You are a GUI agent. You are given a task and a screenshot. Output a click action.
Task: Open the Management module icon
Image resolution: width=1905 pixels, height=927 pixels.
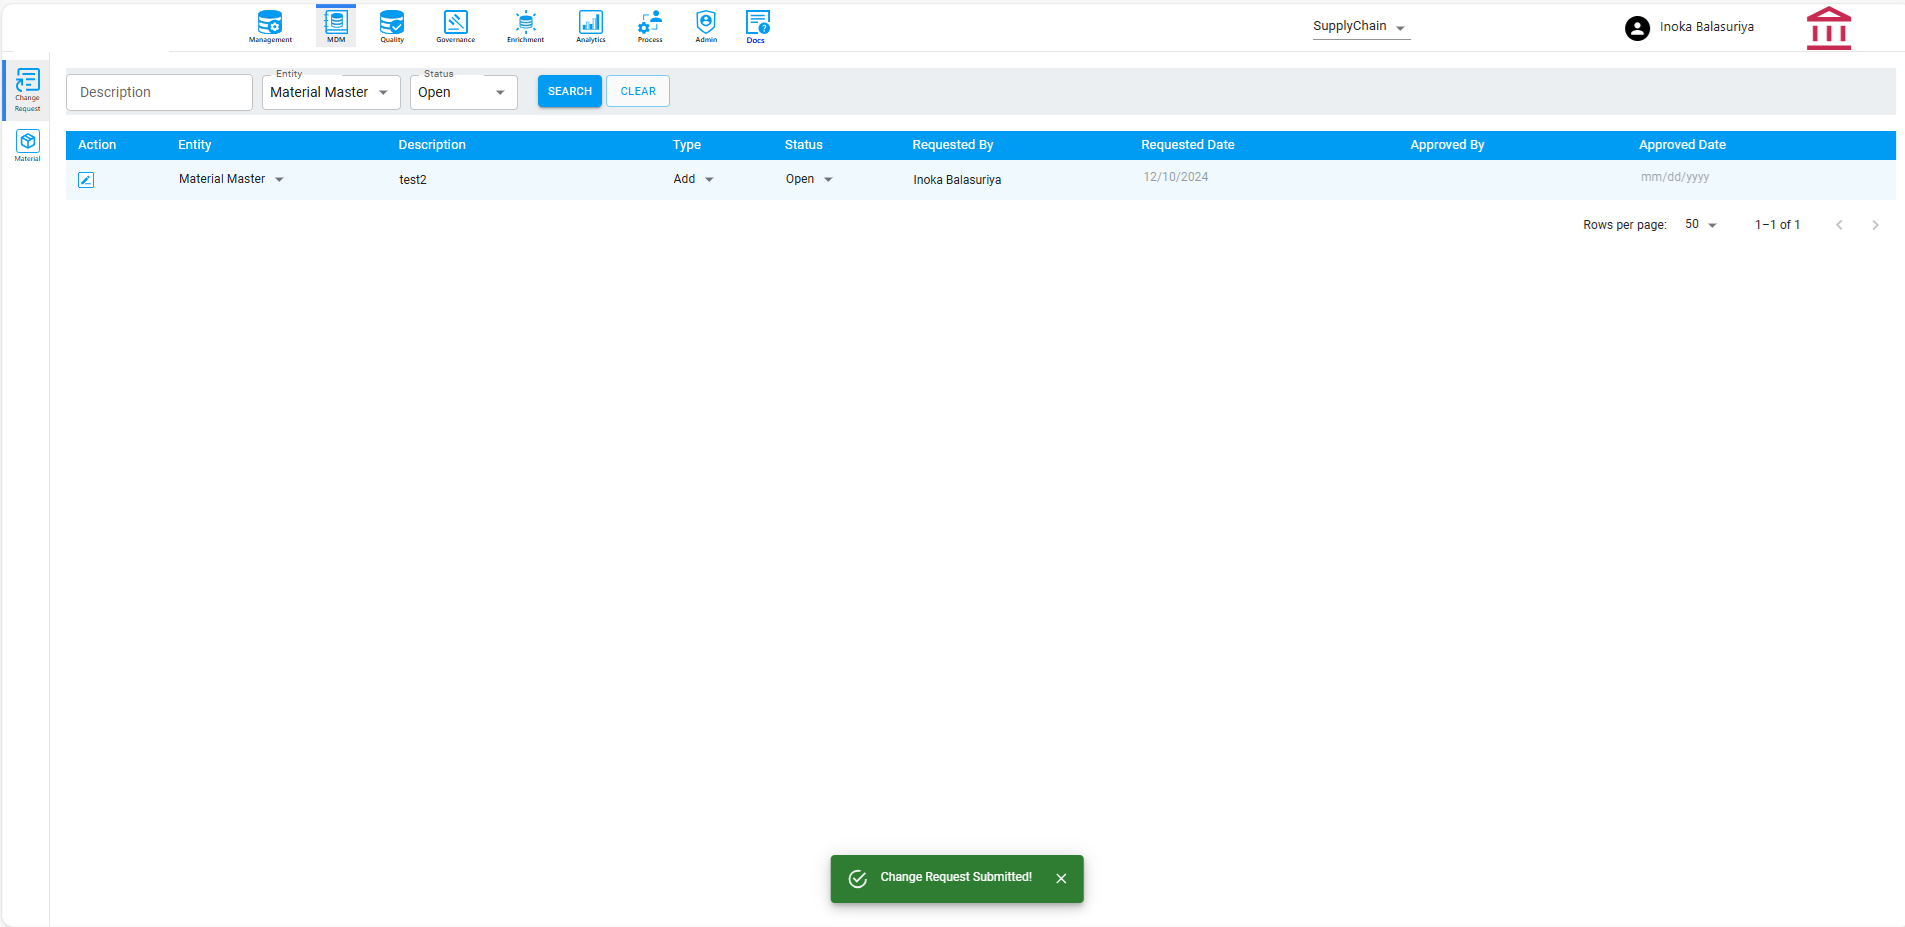click(x=270, y=26)
